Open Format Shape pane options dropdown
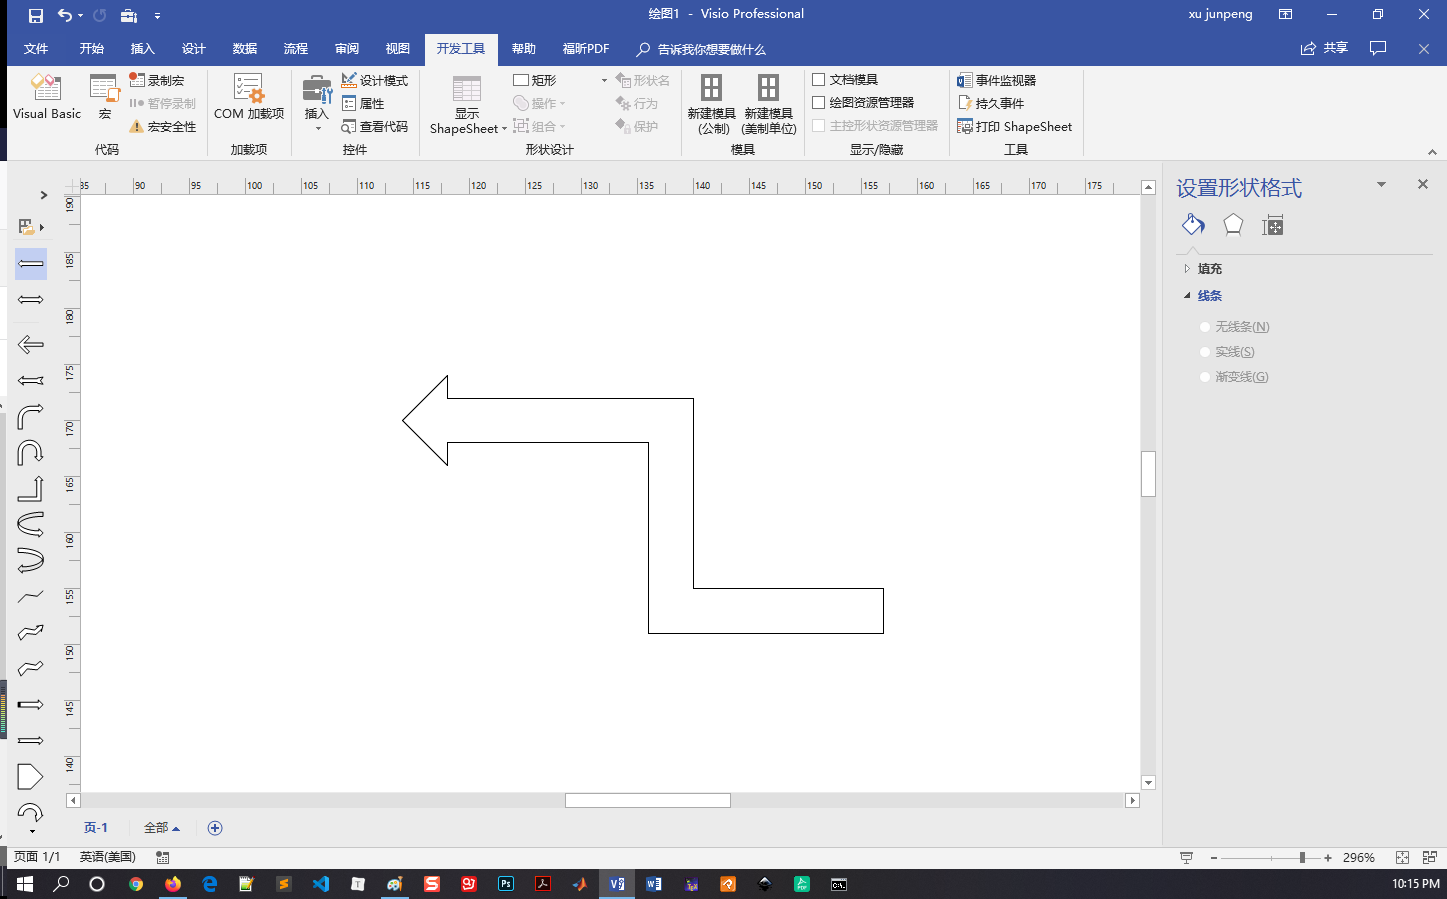The height and width of the screenshot is (899, 1447). coord(1381,184)
